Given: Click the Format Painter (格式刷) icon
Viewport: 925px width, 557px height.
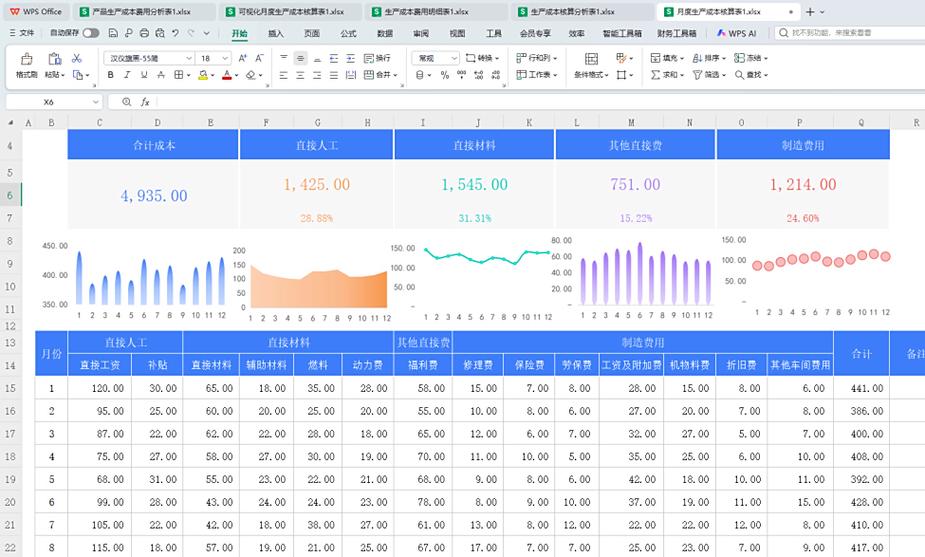Looking at the screenshot, I should pyautogui.click(x=27, y=58).
